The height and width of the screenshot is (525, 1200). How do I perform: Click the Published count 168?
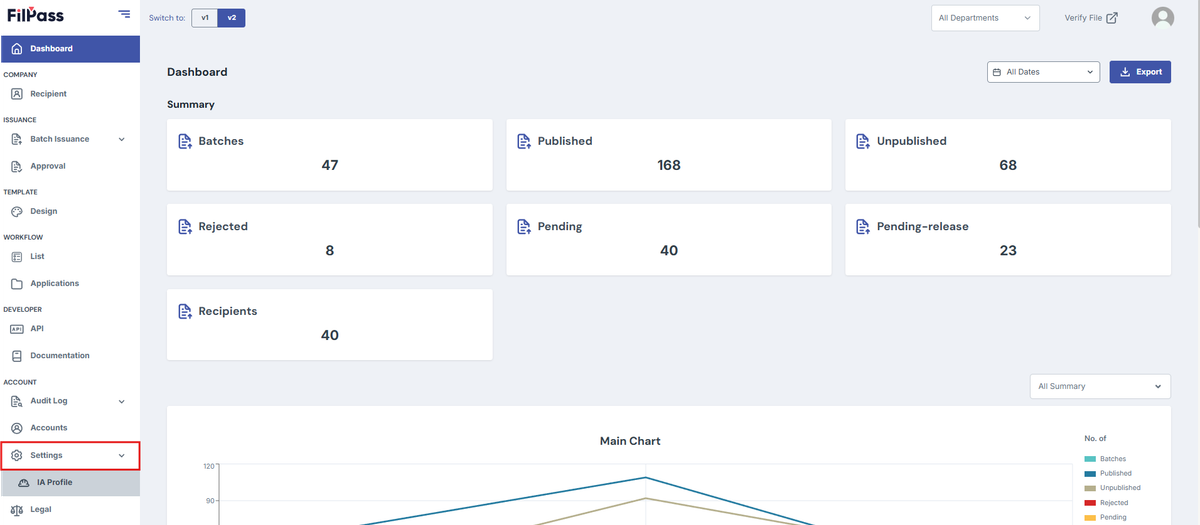click(669, 165)
